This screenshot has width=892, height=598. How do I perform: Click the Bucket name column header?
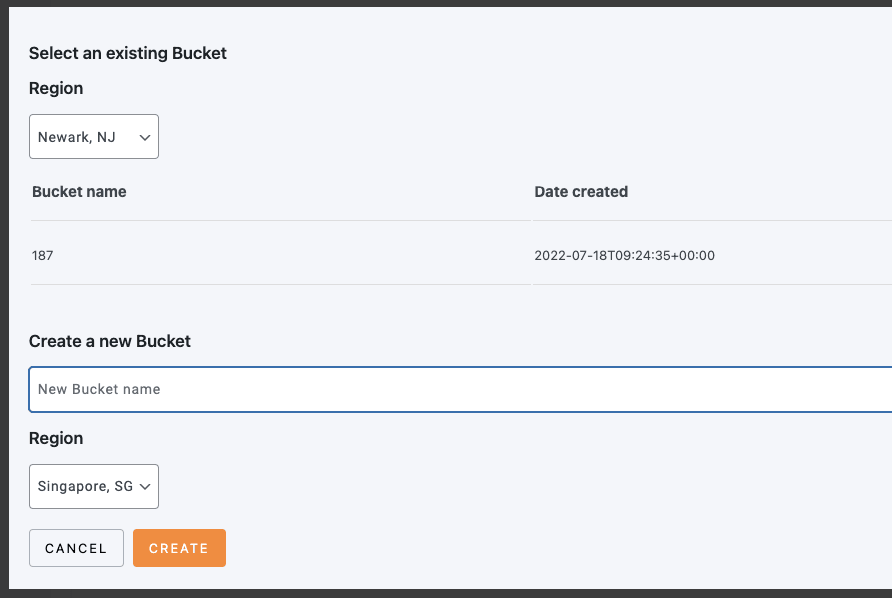(x=79, y=192)
